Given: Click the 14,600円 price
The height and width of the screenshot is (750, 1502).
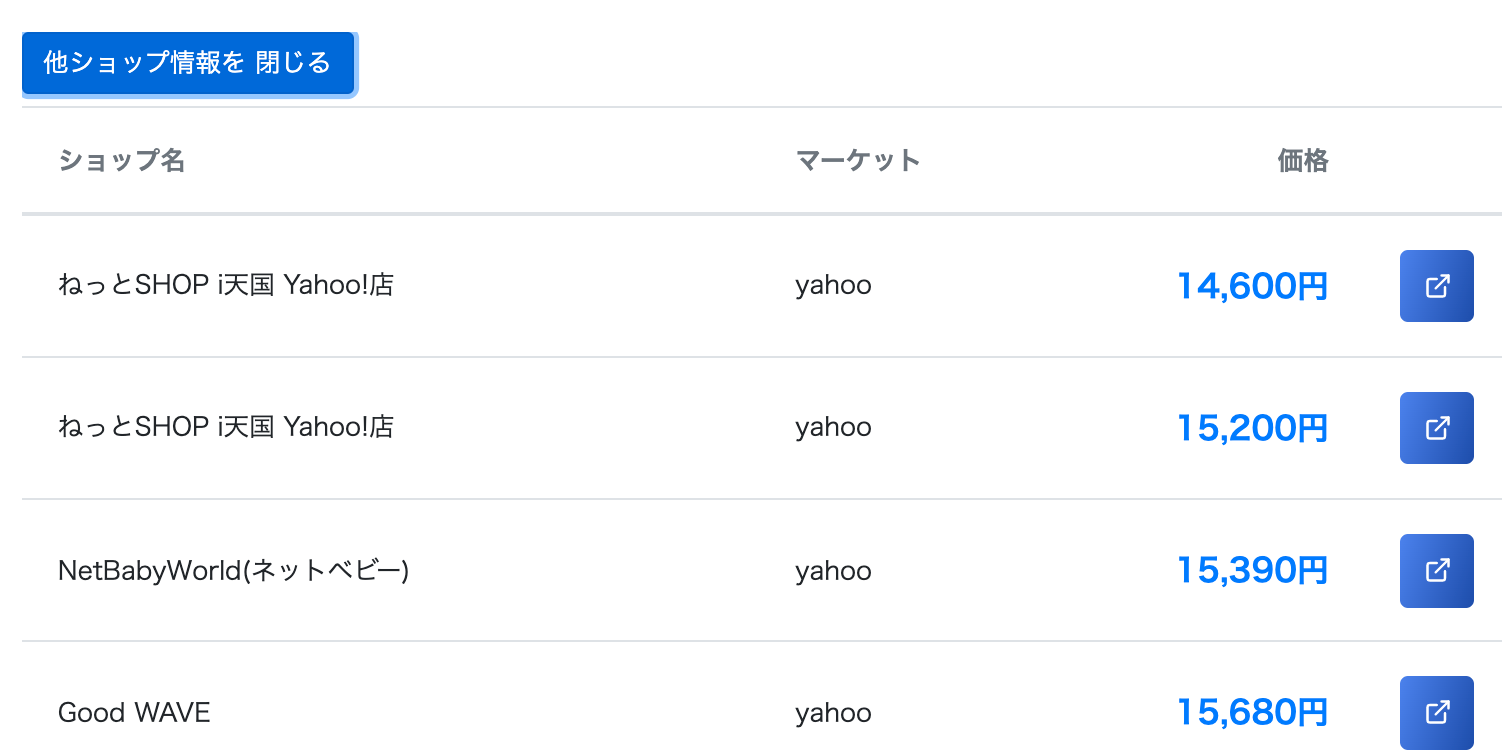Looking at the screenshot, I should click(1252, 287).
